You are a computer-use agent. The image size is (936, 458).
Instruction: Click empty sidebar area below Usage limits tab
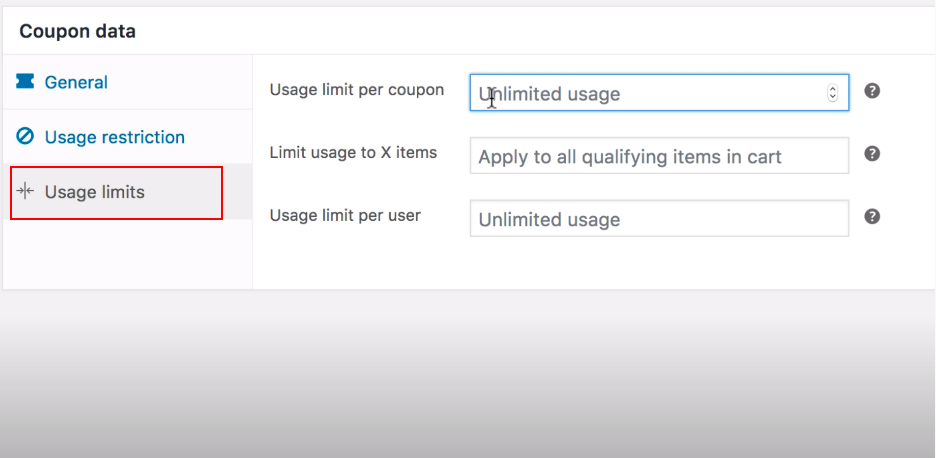click(x=126, y=254)
